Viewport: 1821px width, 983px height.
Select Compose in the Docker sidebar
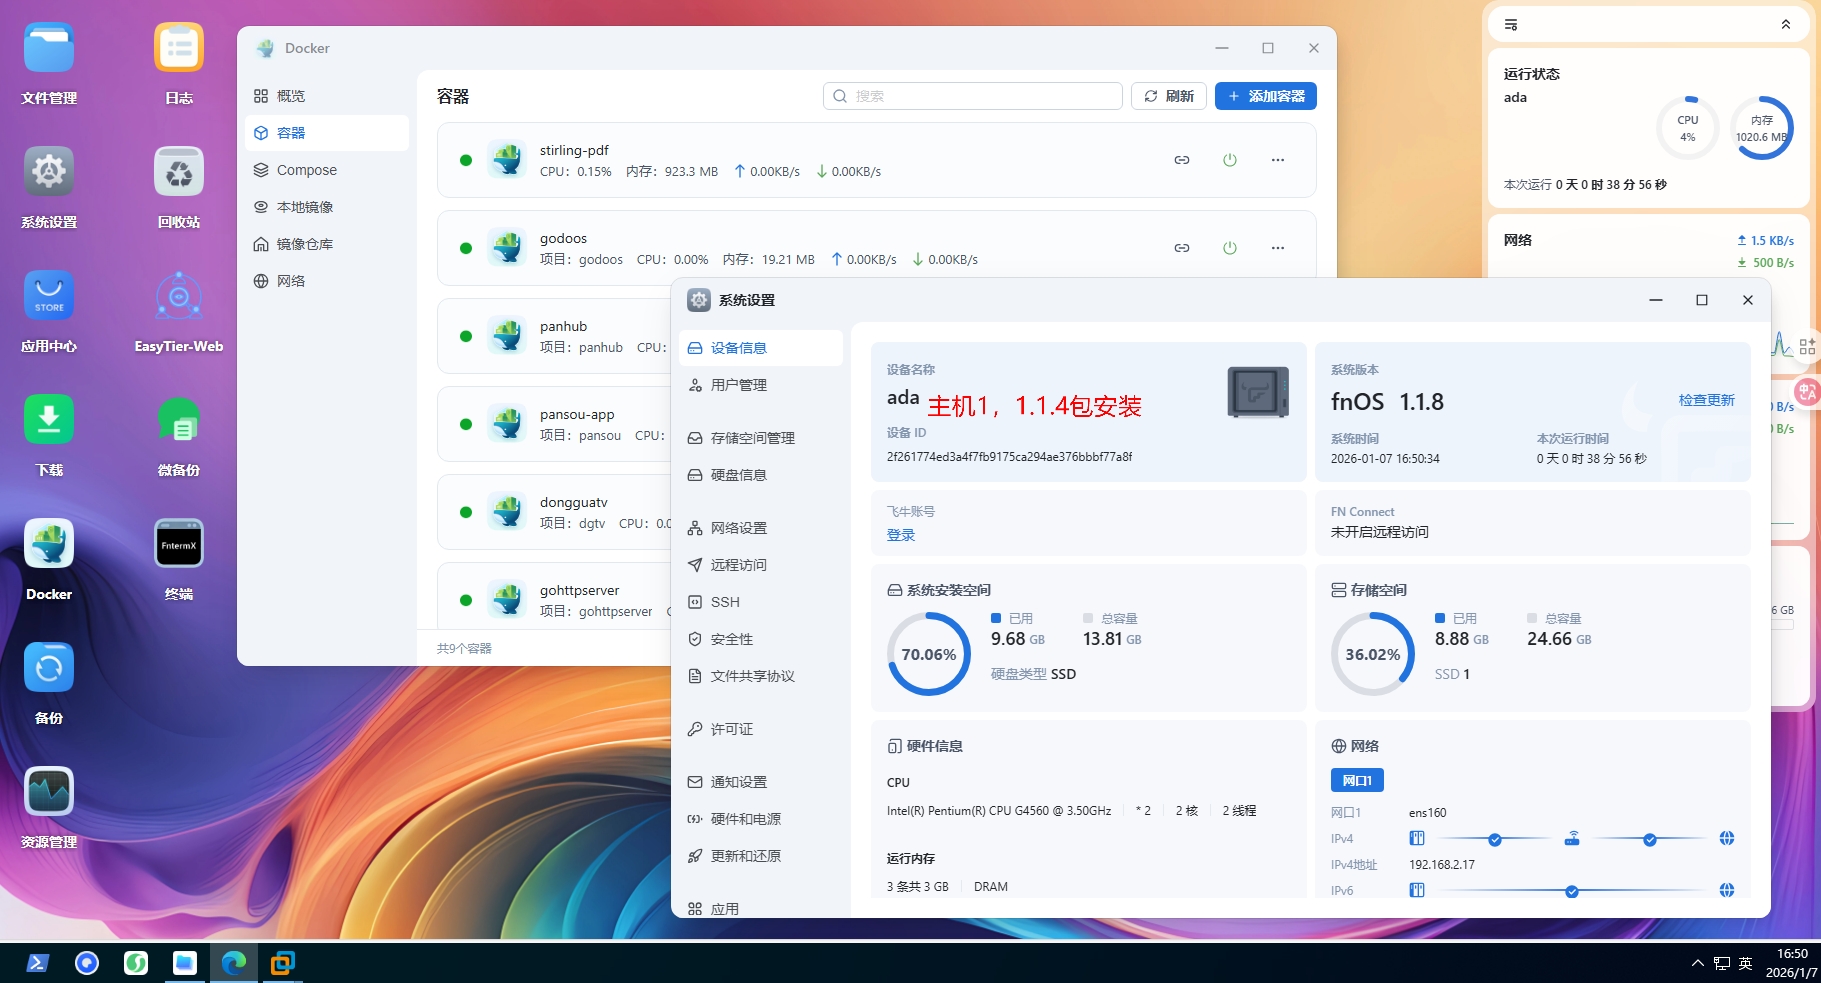[307, 169]
